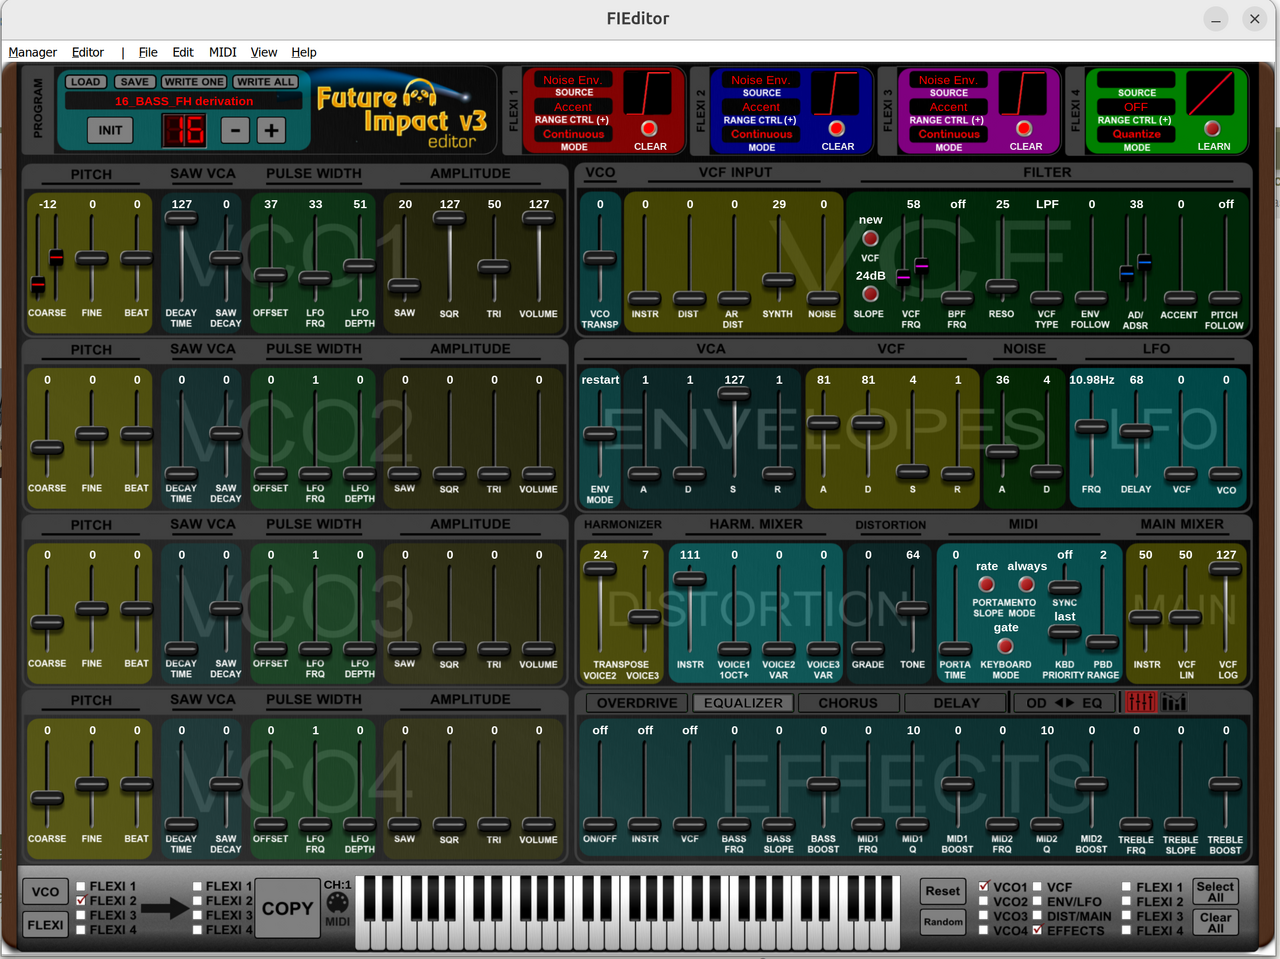Click the VCF RESO slider handle
This screenshot has height=959, width=1280.
pyautogui.click(x=1002, y=286)
